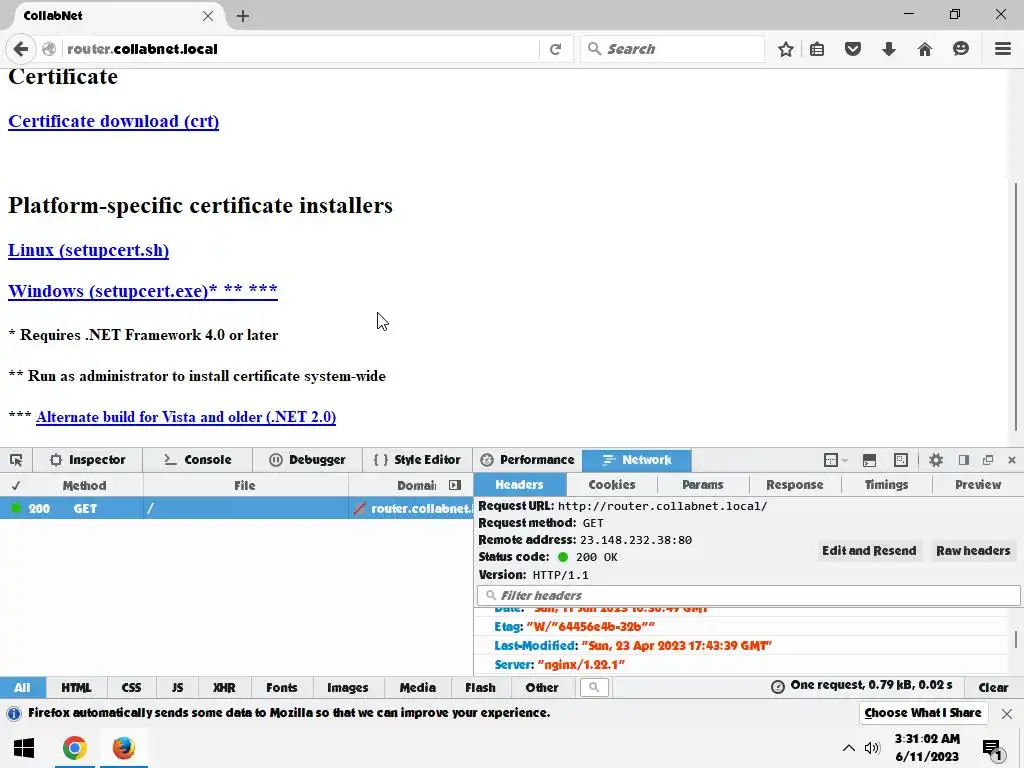The image size is (1024, 768).
Task: Close the CollabNet tab
Action: click(208, 16)
